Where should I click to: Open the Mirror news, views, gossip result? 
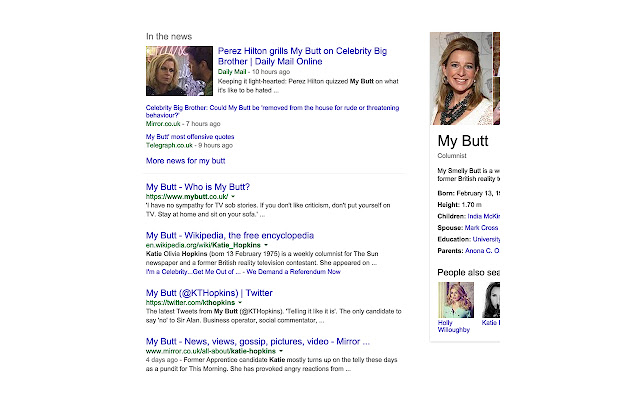pos(258,342)
